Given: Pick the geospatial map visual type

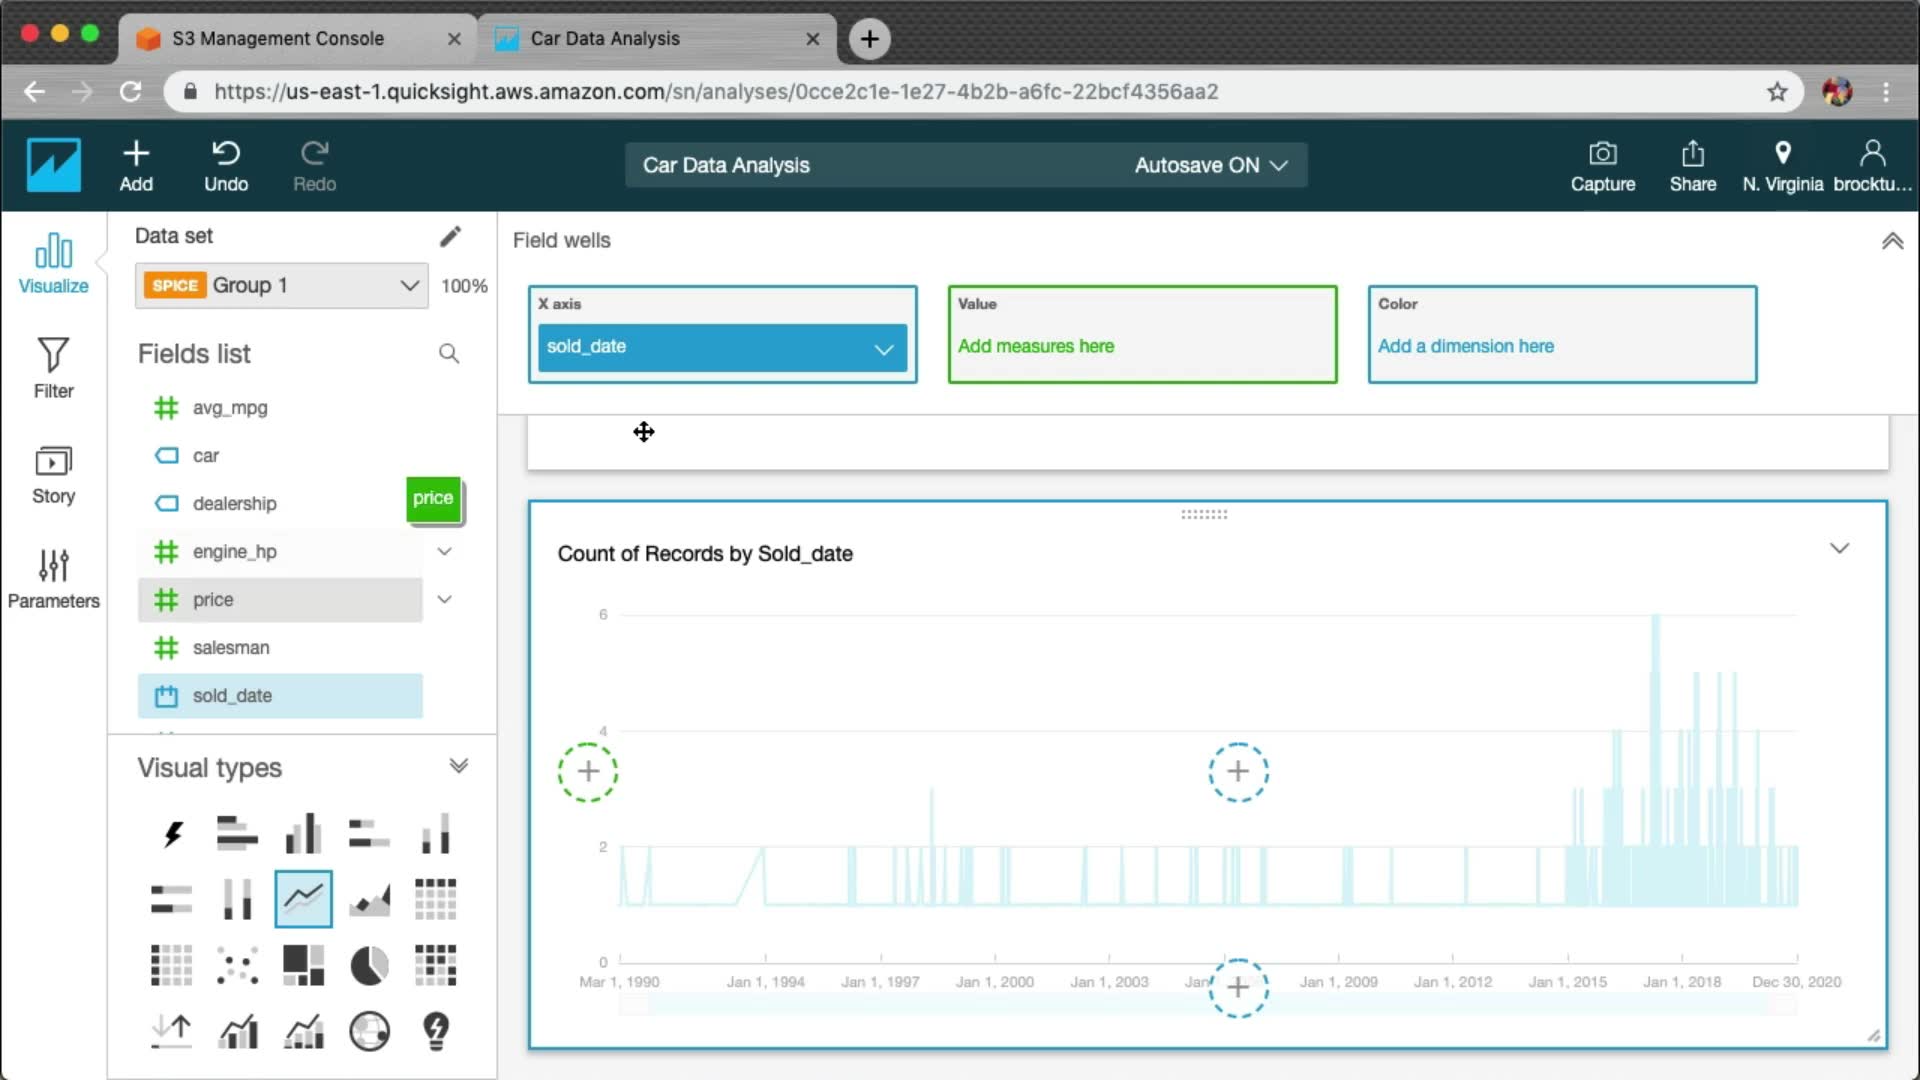Looking at the screenshot, I should pyautogui.click(x=369, y=1031).
